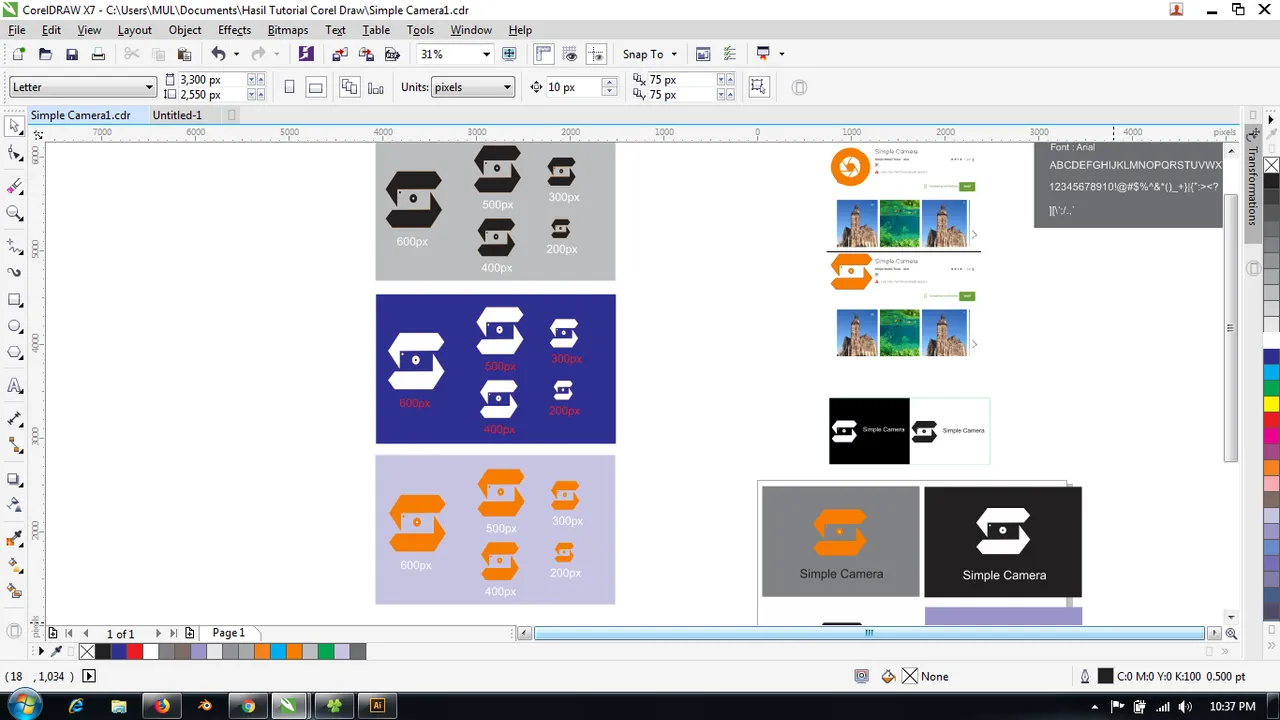Click the Print icon

[98, 54]
